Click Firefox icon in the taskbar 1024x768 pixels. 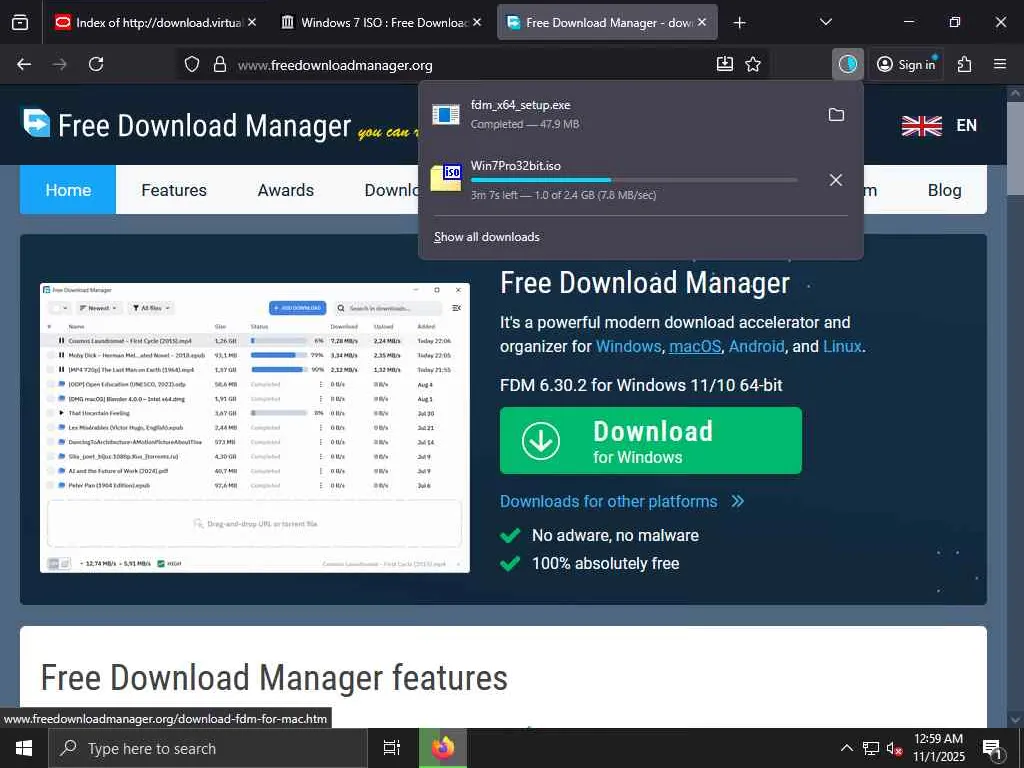[443, 748]
